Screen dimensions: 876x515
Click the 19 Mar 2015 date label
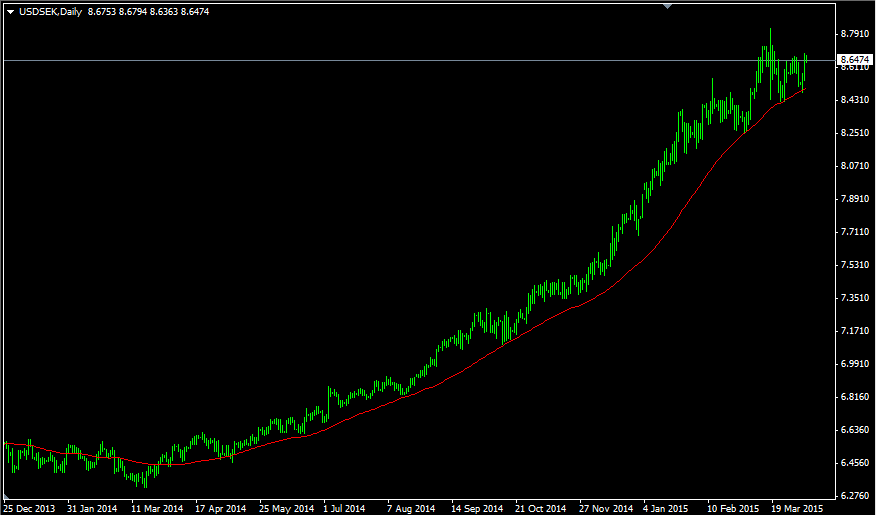click(797, 508)
